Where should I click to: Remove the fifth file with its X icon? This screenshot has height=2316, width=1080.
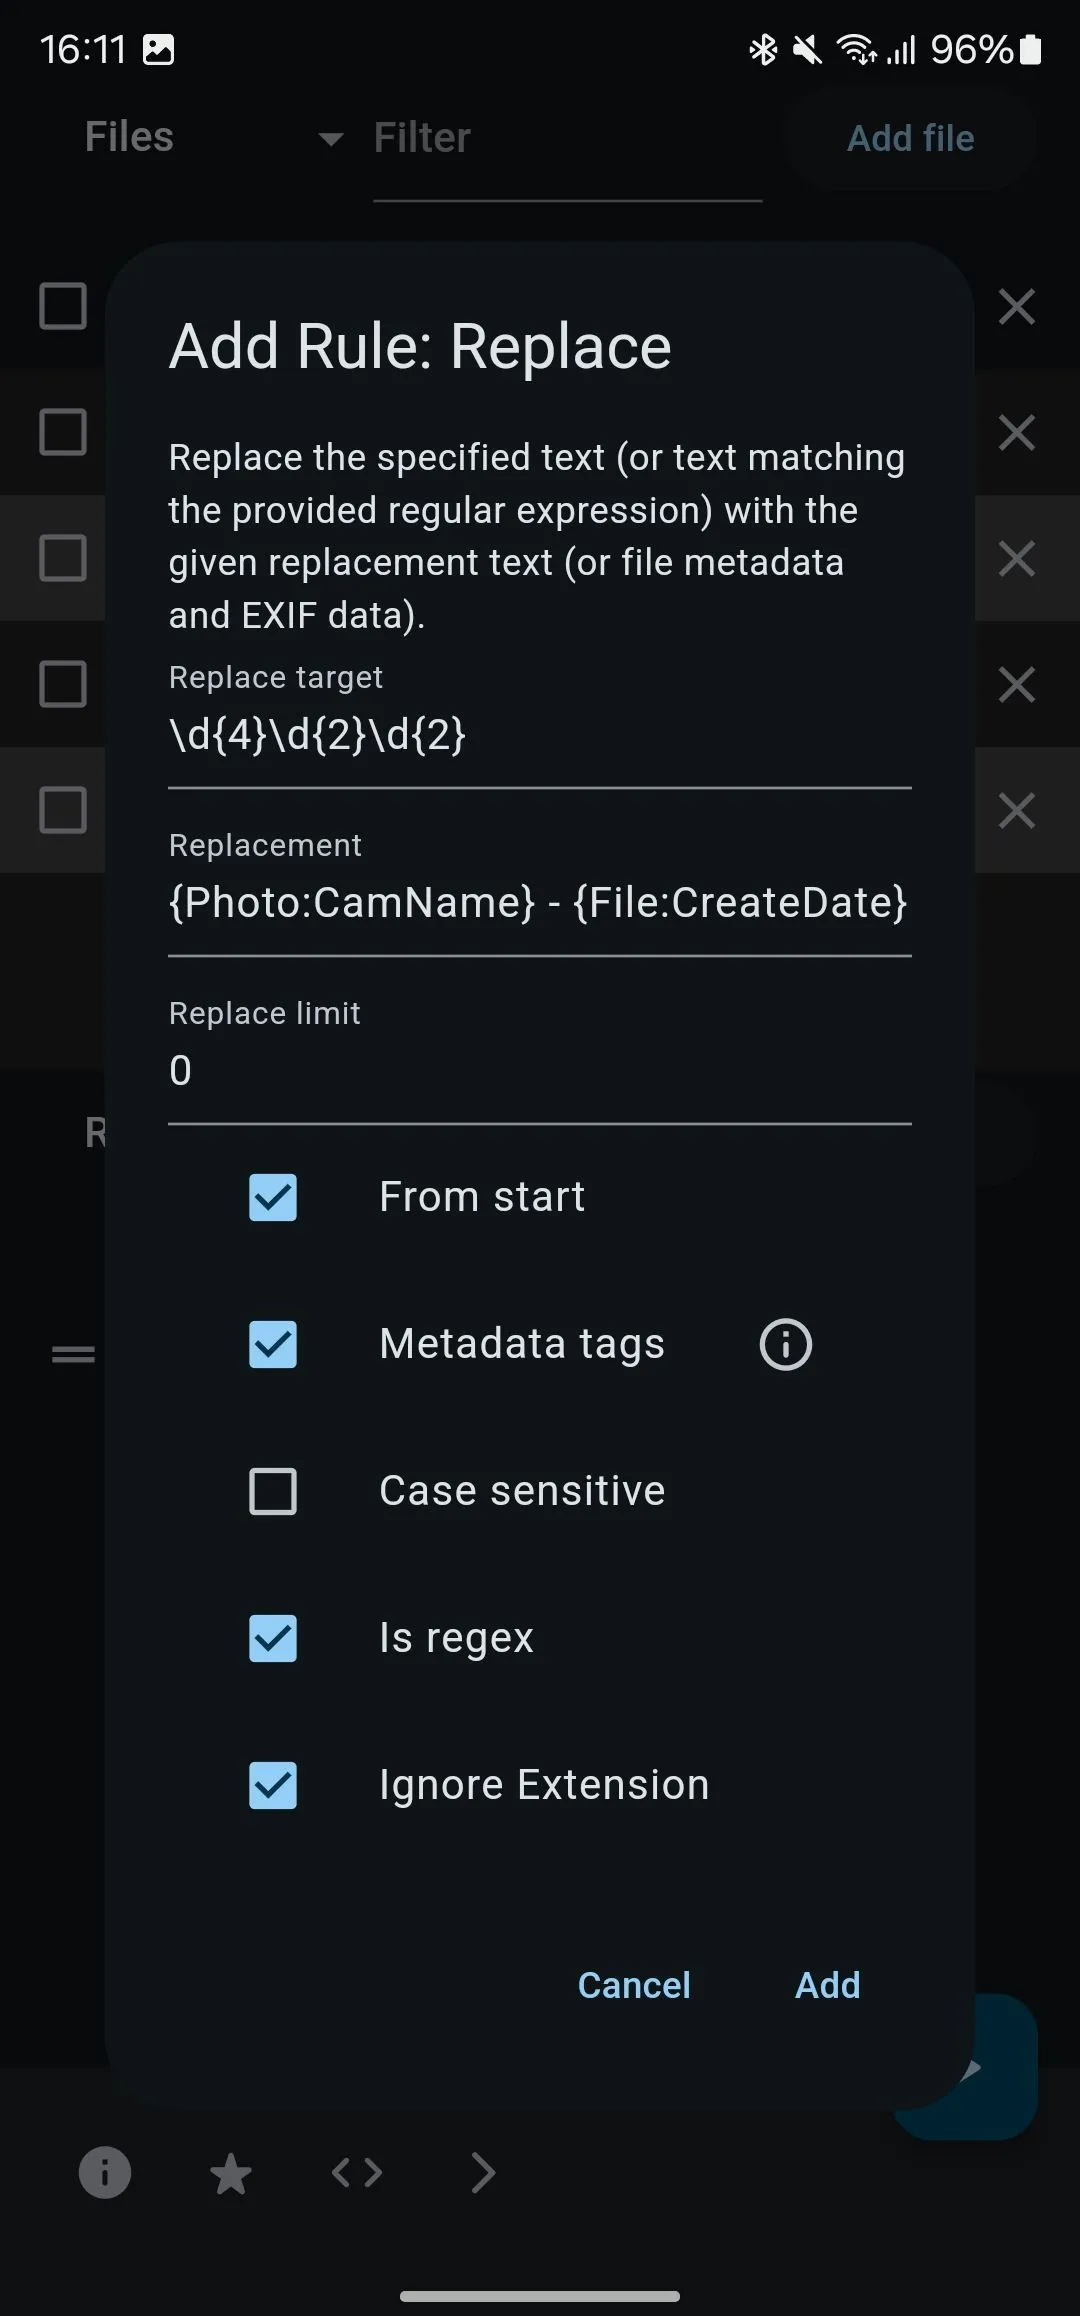pyautogui.click(x=1016, y=811)
